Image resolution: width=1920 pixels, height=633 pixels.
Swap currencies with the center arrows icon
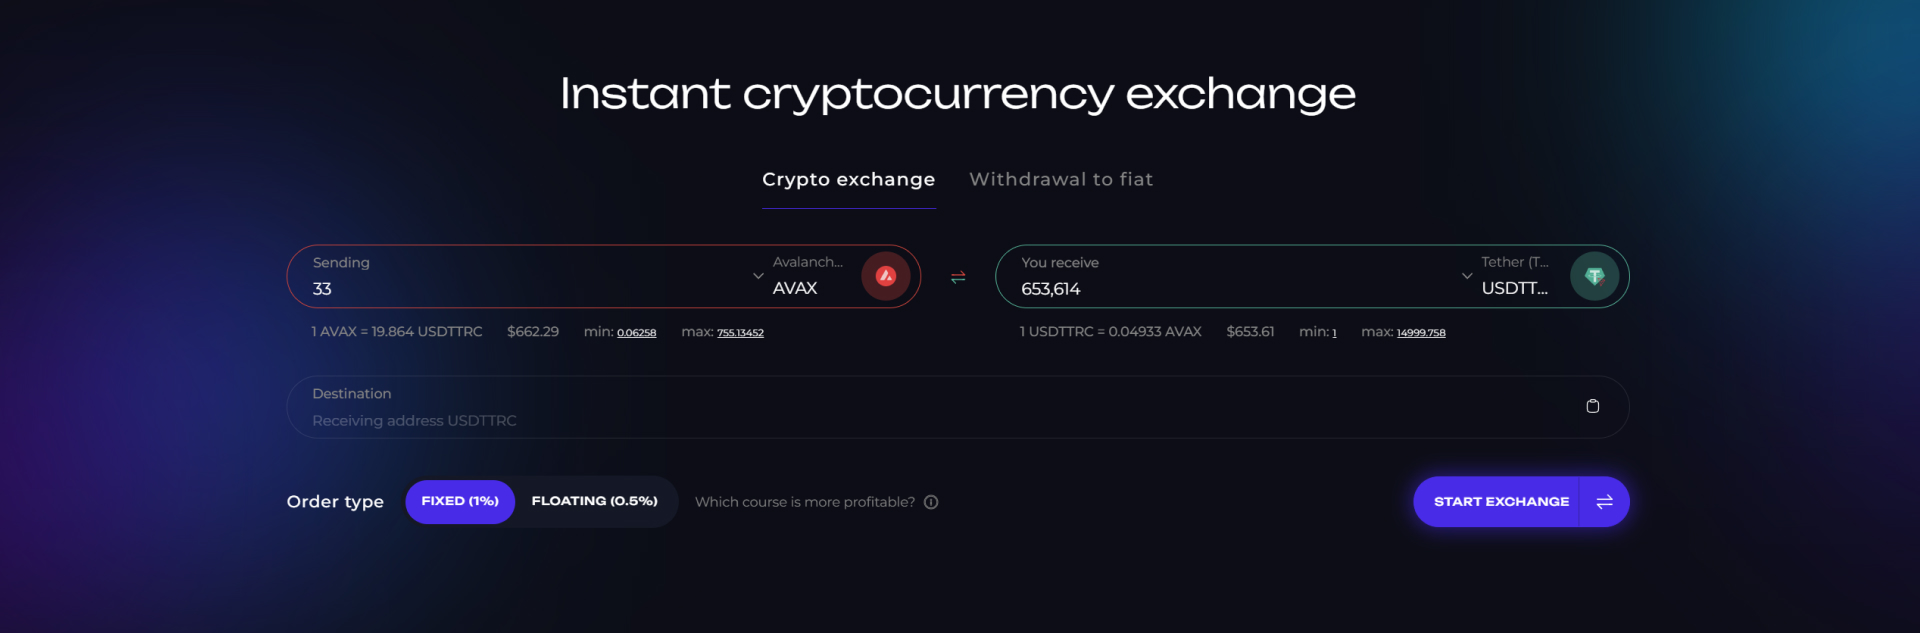tap(958, 277)
